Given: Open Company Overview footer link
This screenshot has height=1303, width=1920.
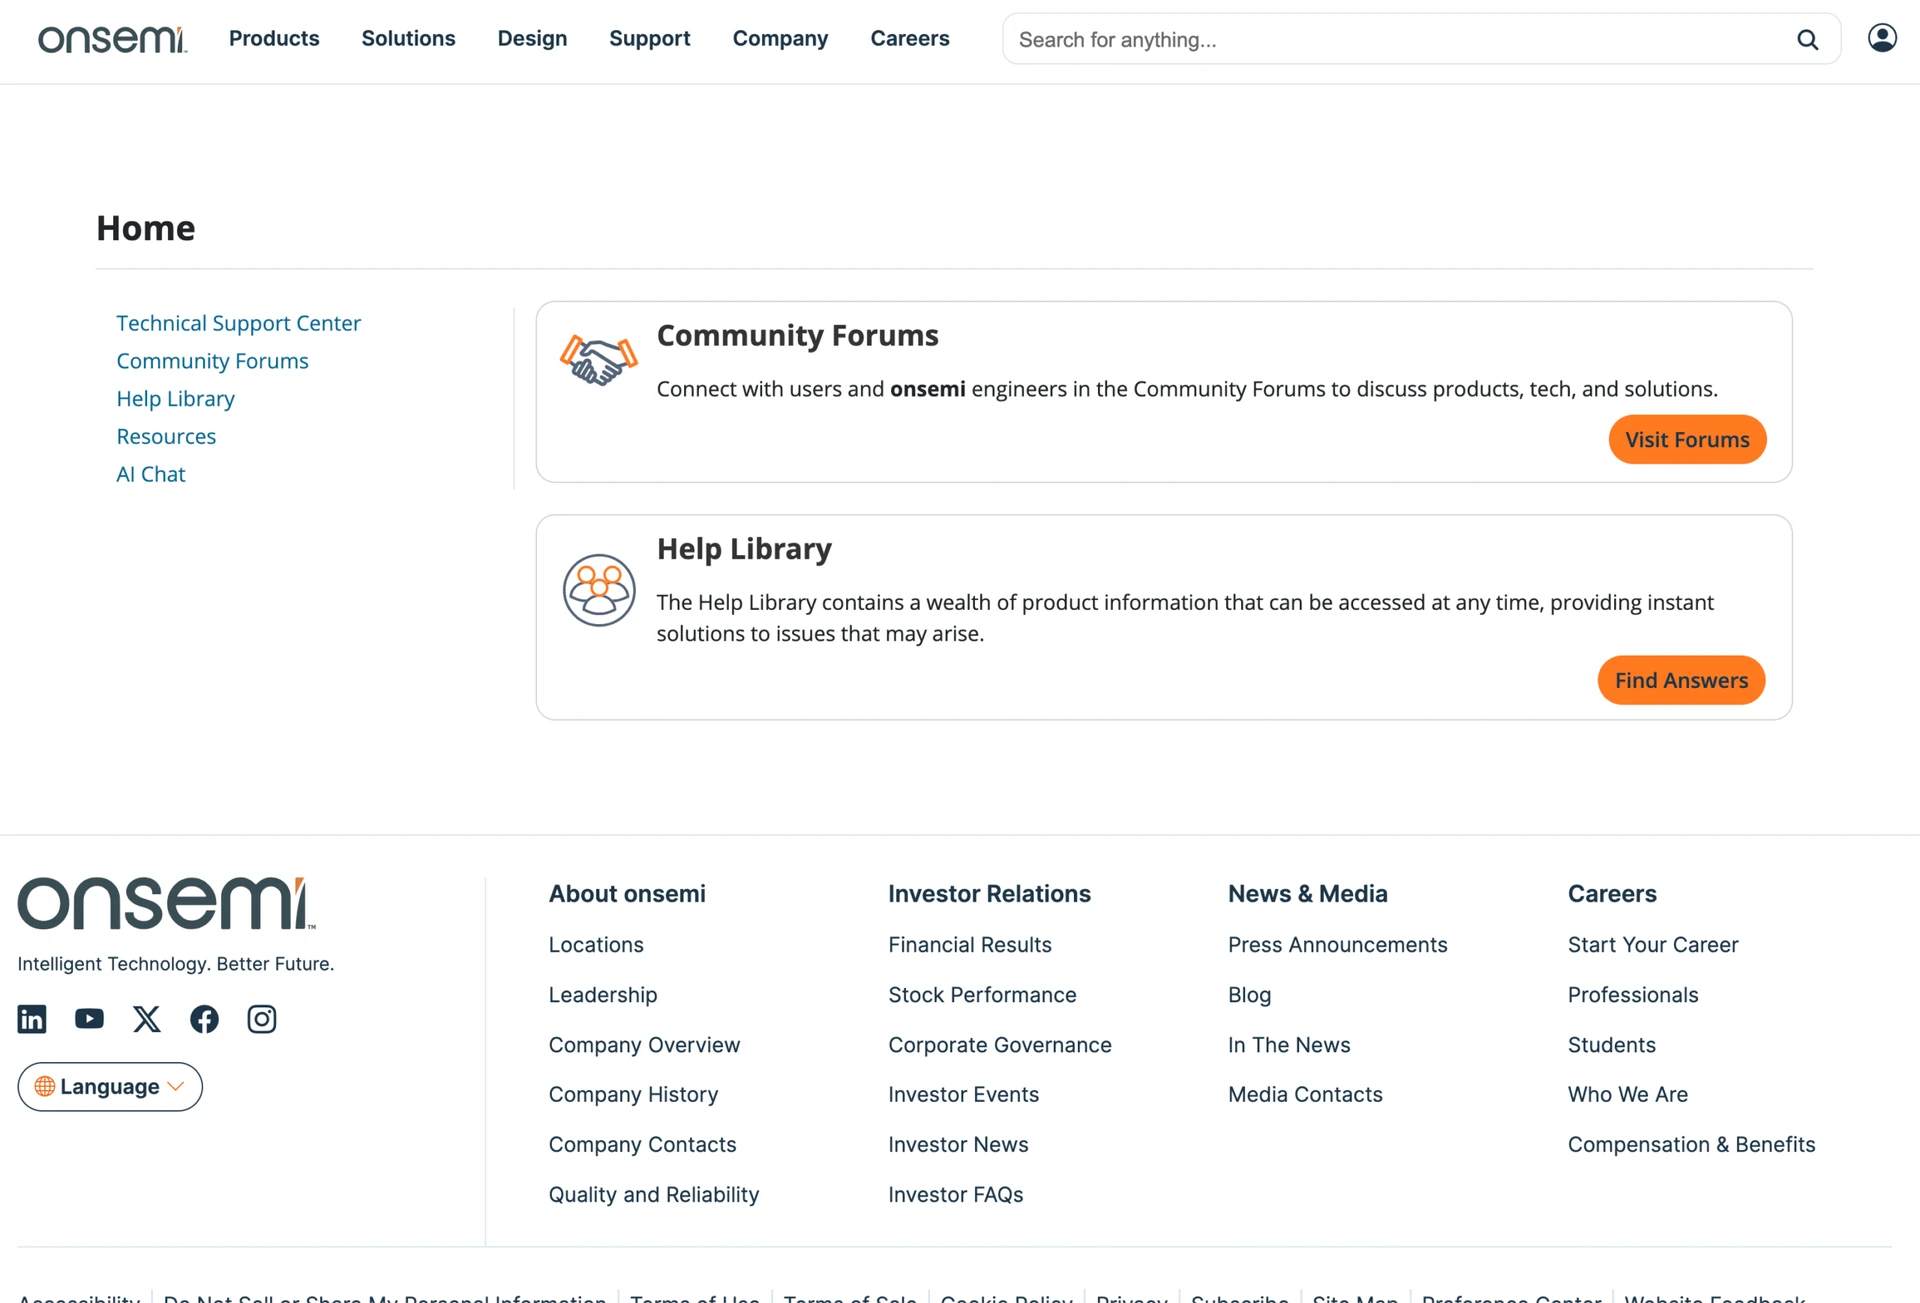Looking at the screenshot, I should (x=644, y=1045).
